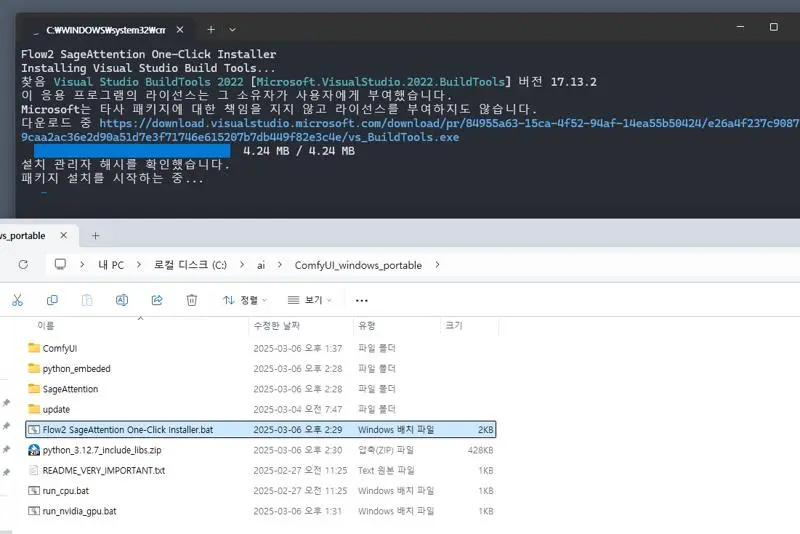Click the text file icon for README_VERY_IMPORTANT.txt
The height and width of the screenshot is (534, 800).
[34, 470]
